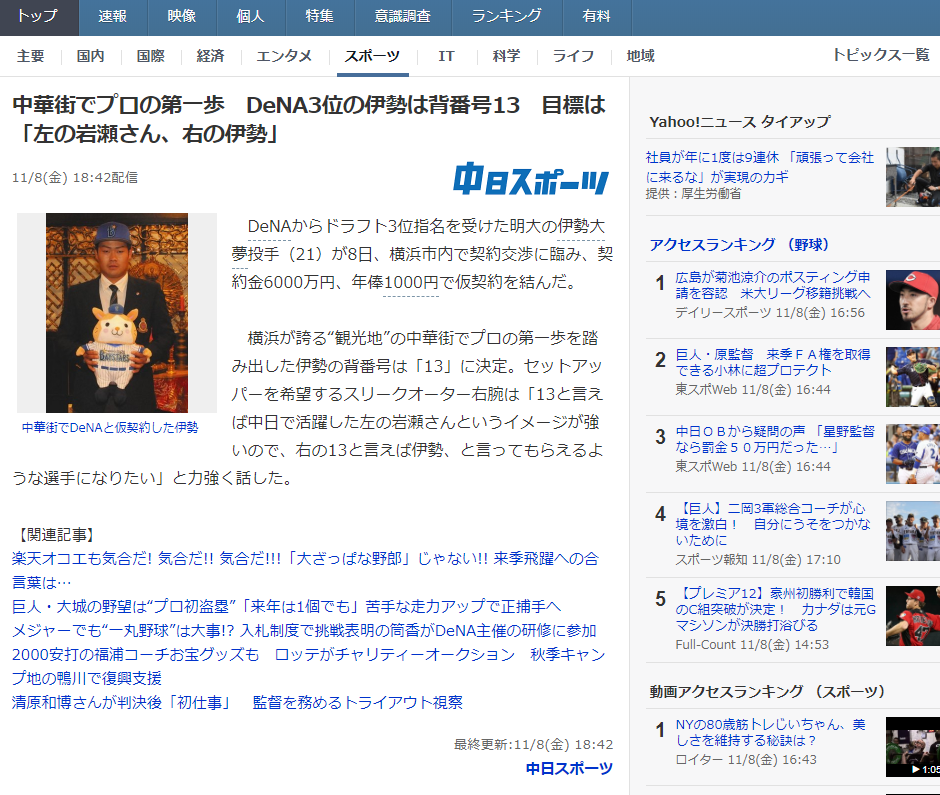The height and width of the screenshot is (795, 940).
Task: Open tie-up article thumbnail image
Action: coord(913,177)
